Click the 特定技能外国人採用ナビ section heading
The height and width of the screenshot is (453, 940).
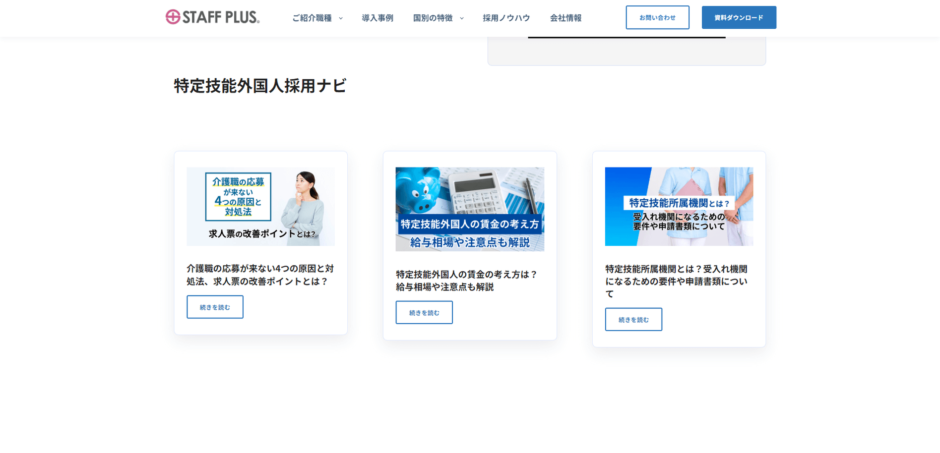[x=260, y=86]
